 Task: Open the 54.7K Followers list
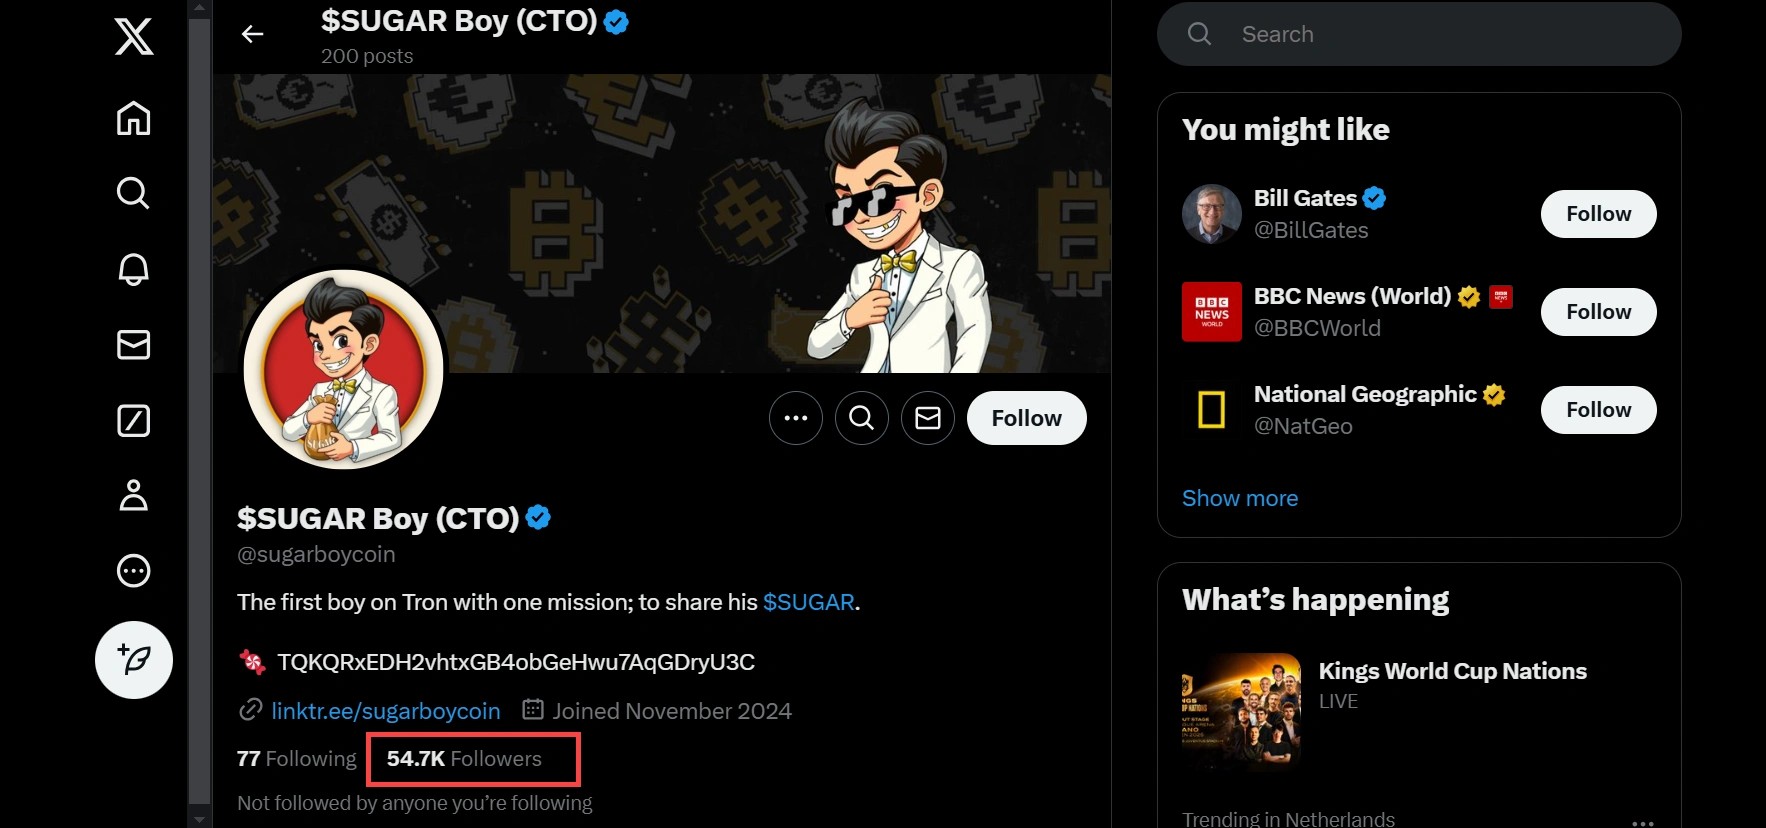pyautogui.click(x=465, y=759)
